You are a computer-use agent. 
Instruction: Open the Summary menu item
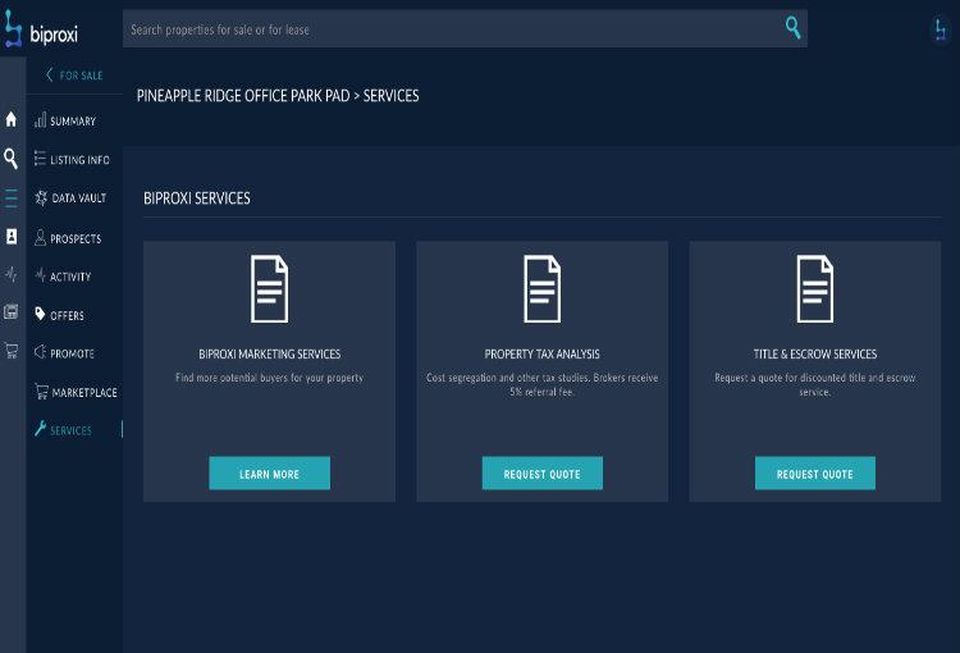tap(73, 121)
